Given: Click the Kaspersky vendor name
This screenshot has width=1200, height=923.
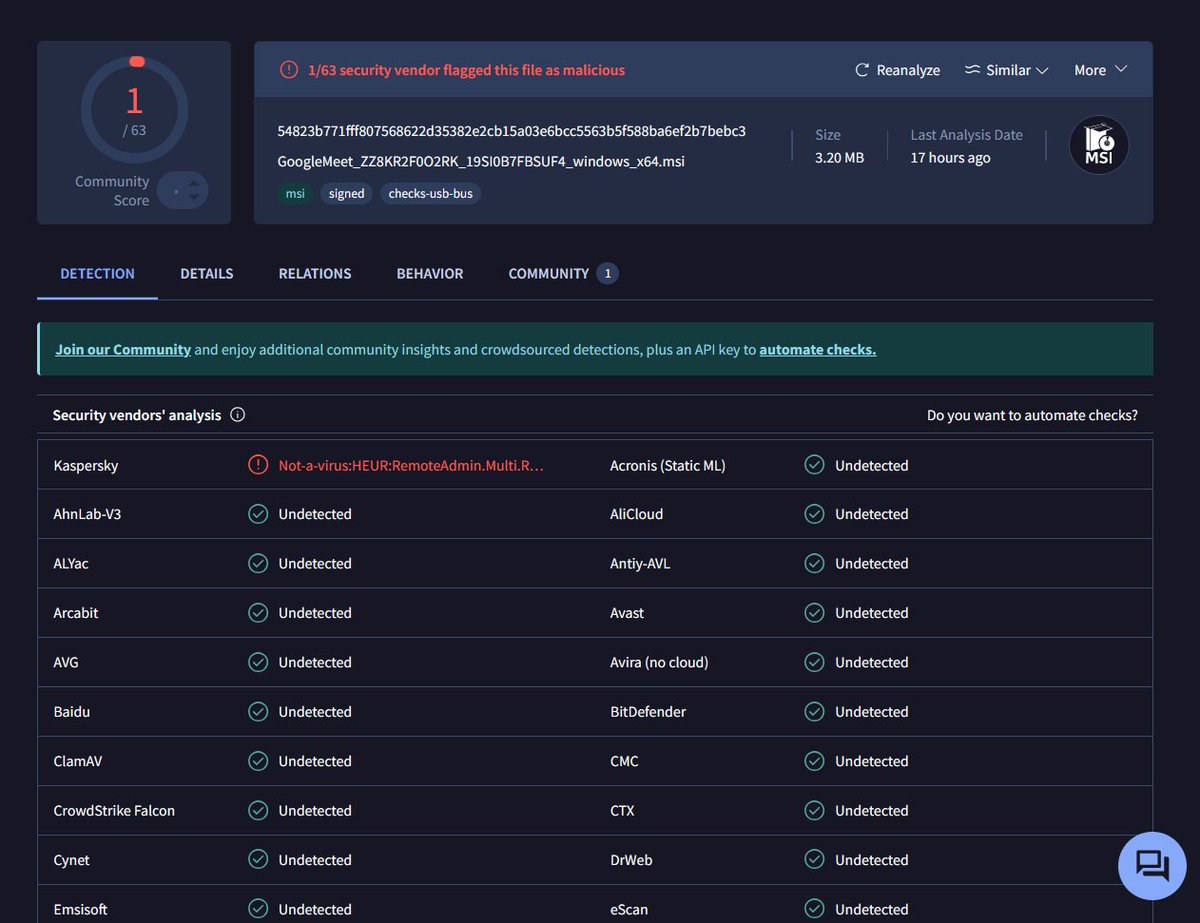Looking at the screenshot, I should coord(86,465).
